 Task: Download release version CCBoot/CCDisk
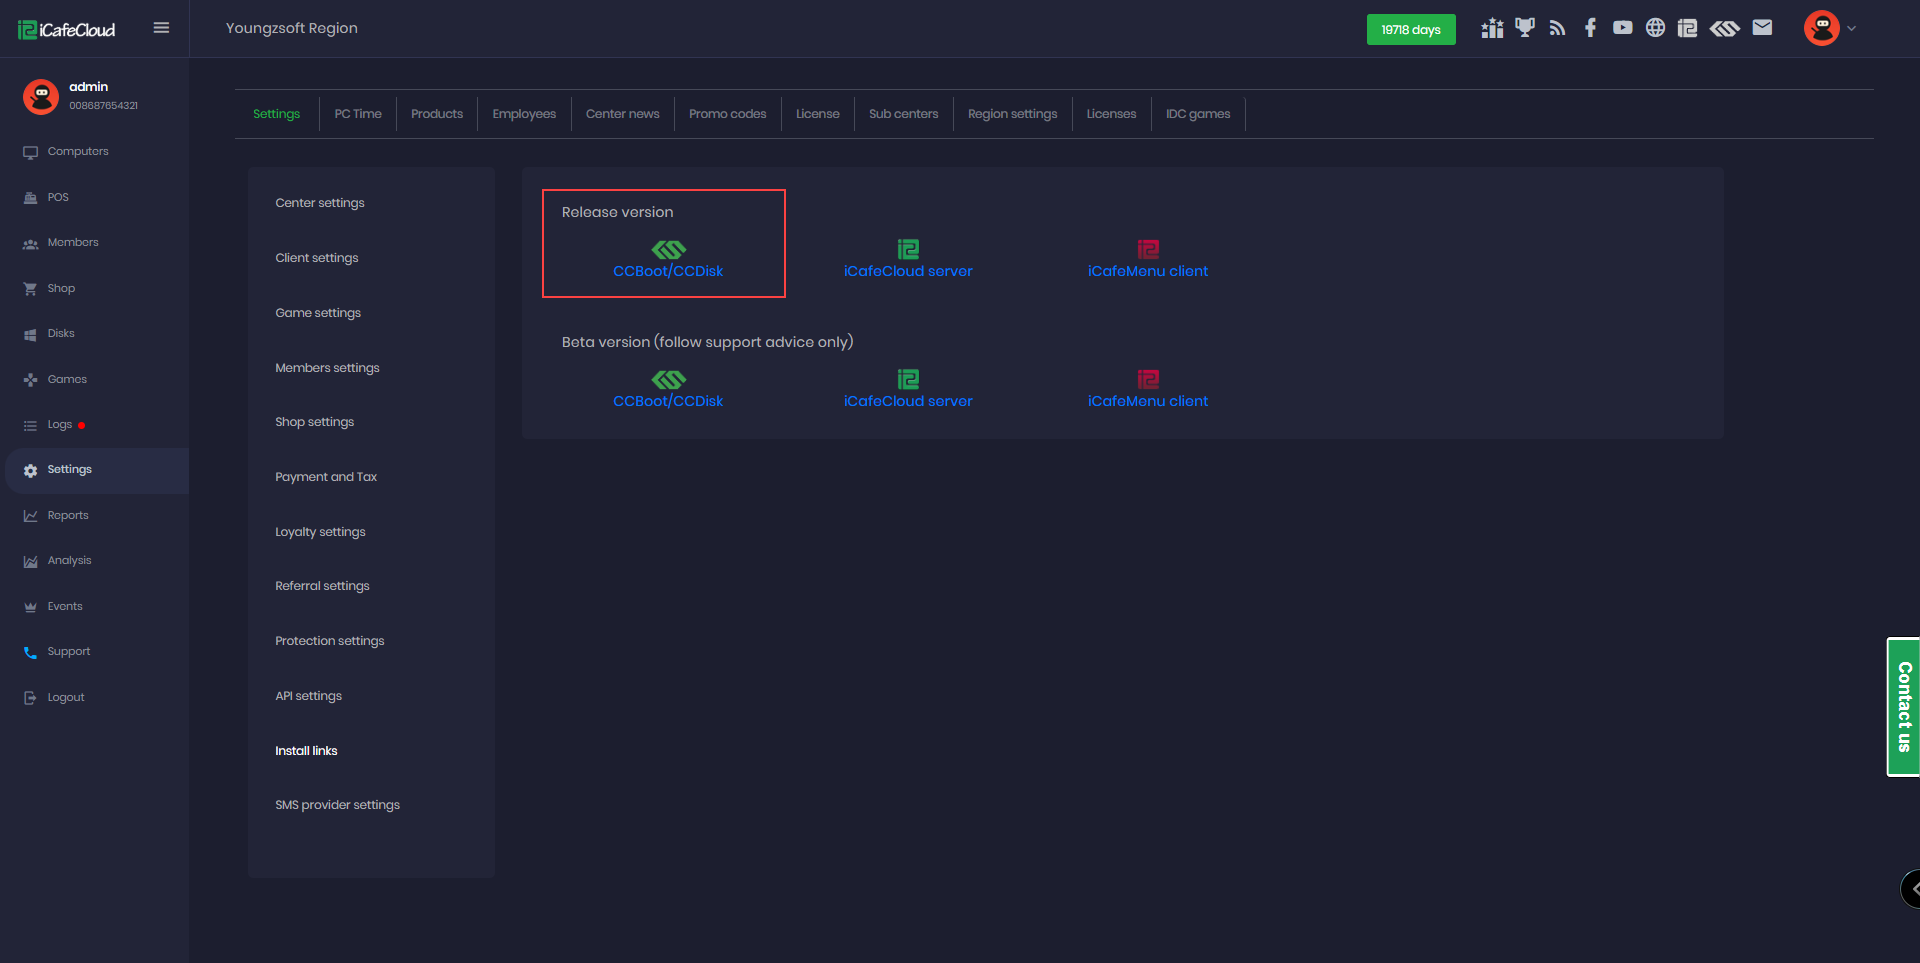tap(668, 271)
